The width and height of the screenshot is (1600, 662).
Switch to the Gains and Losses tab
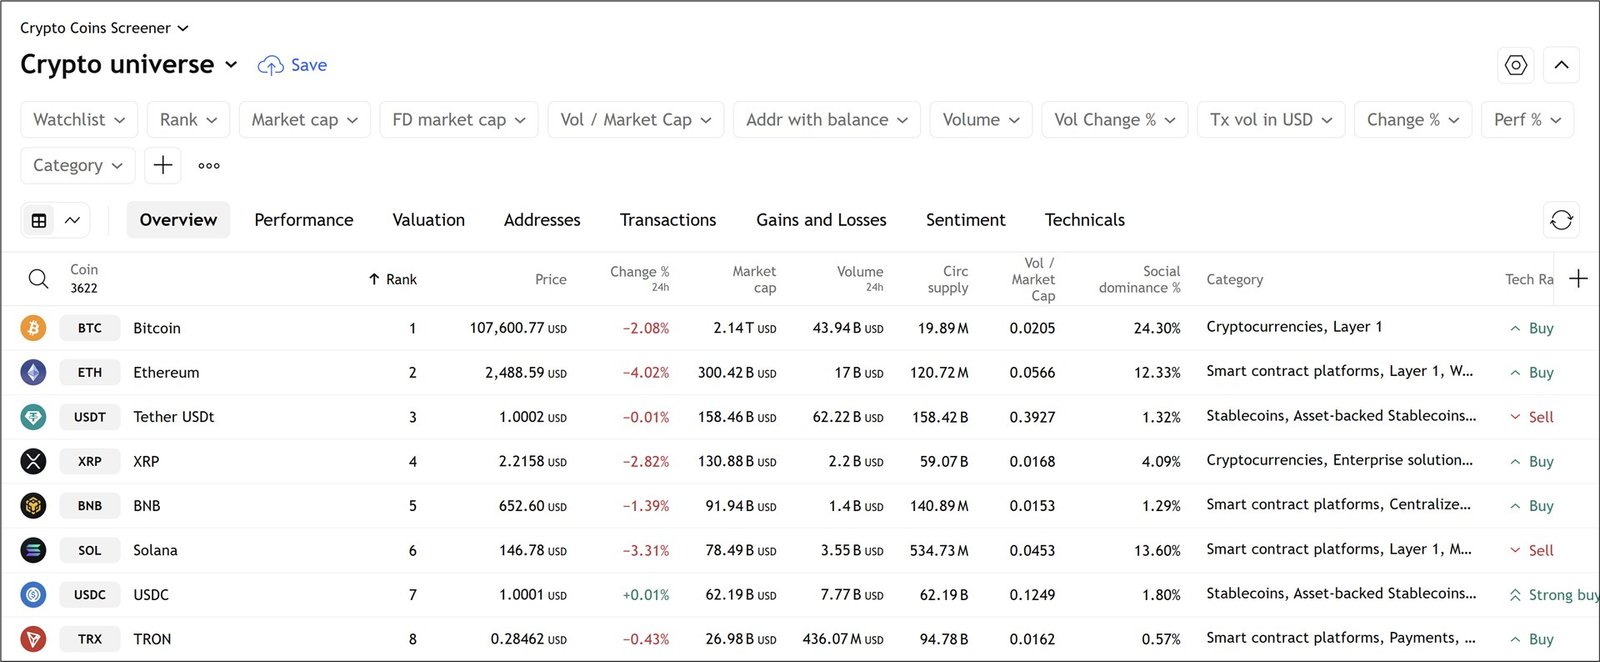coord(821,220)
